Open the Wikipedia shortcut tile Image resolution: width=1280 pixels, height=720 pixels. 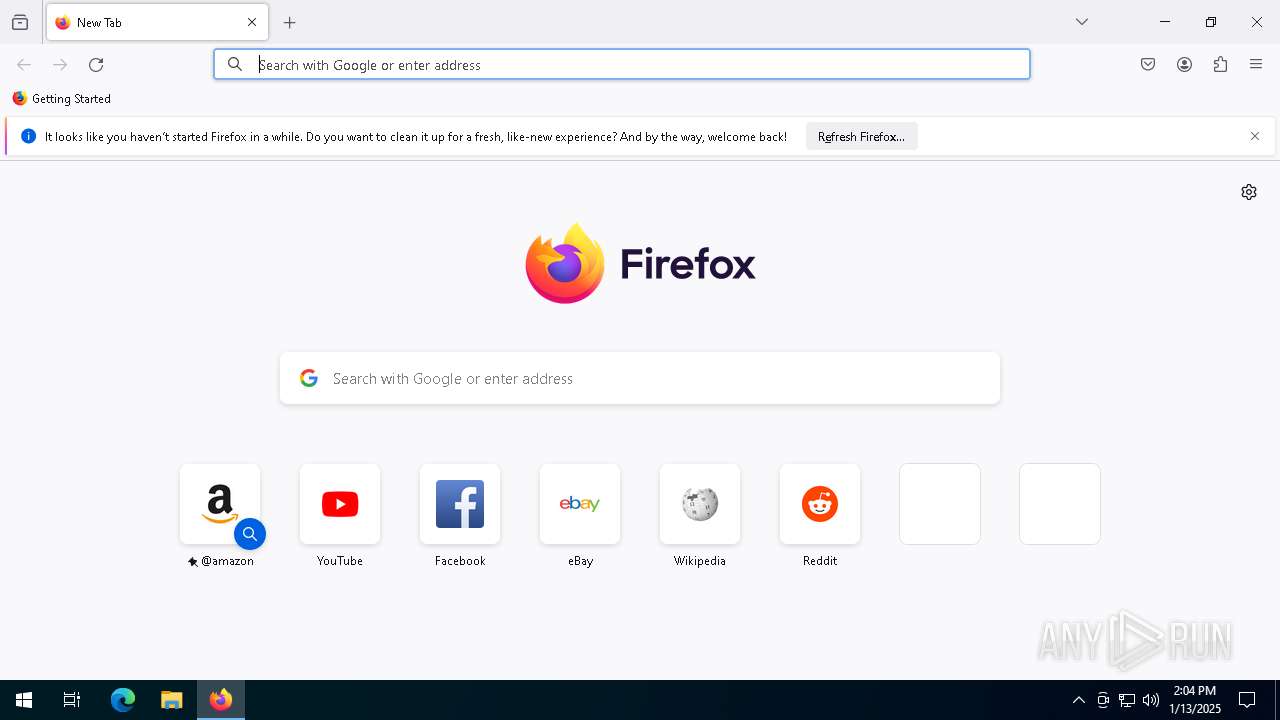tap(700, 504)
